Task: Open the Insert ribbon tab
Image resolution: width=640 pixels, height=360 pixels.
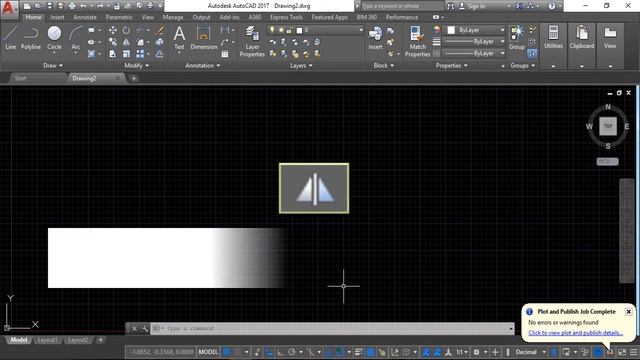Action: [x=57, y=17]
